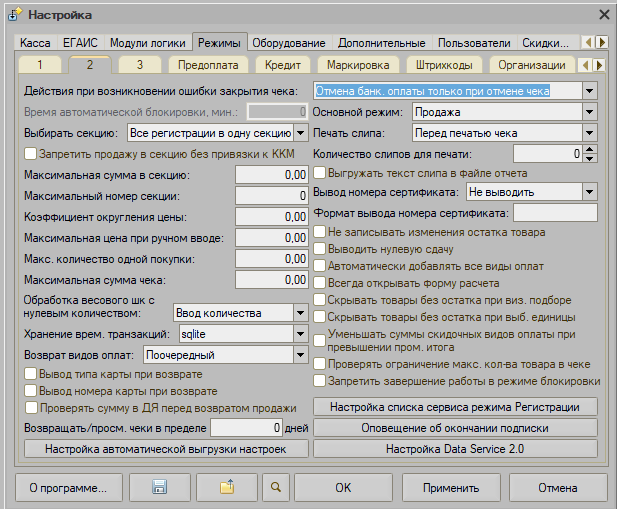Expand 'Хранение врем. транзакций' sqlite dropdown
The width and height of the screenshot is (617, 509).
coord(300,333)
